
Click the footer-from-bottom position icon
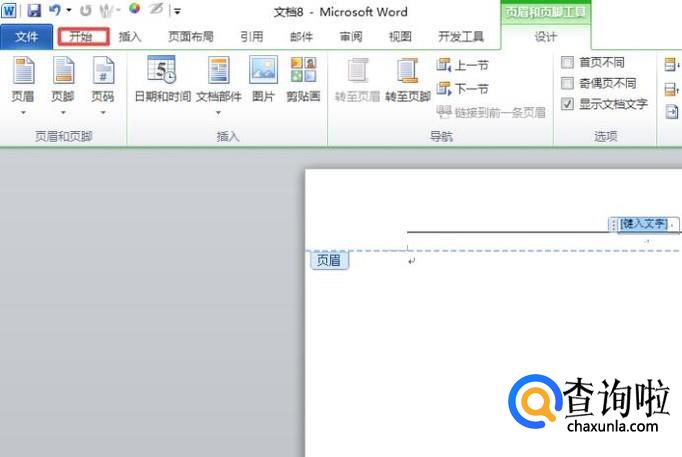point(672,90)
